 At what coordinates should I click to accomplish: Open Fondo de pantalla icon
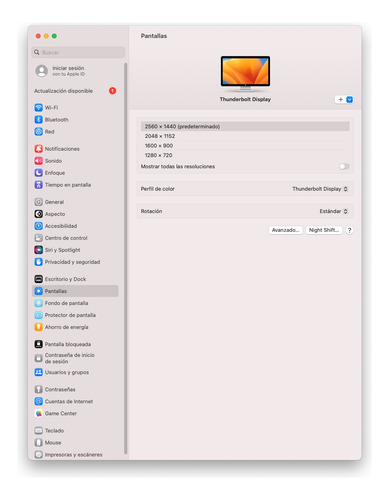39,303
